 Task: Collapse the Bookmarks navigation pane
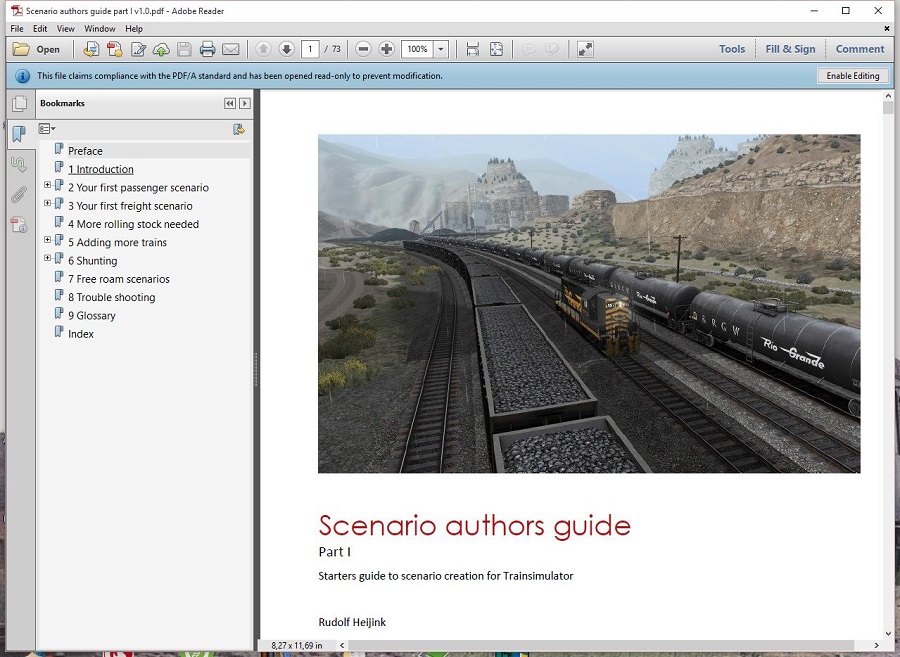pos(230,103)
